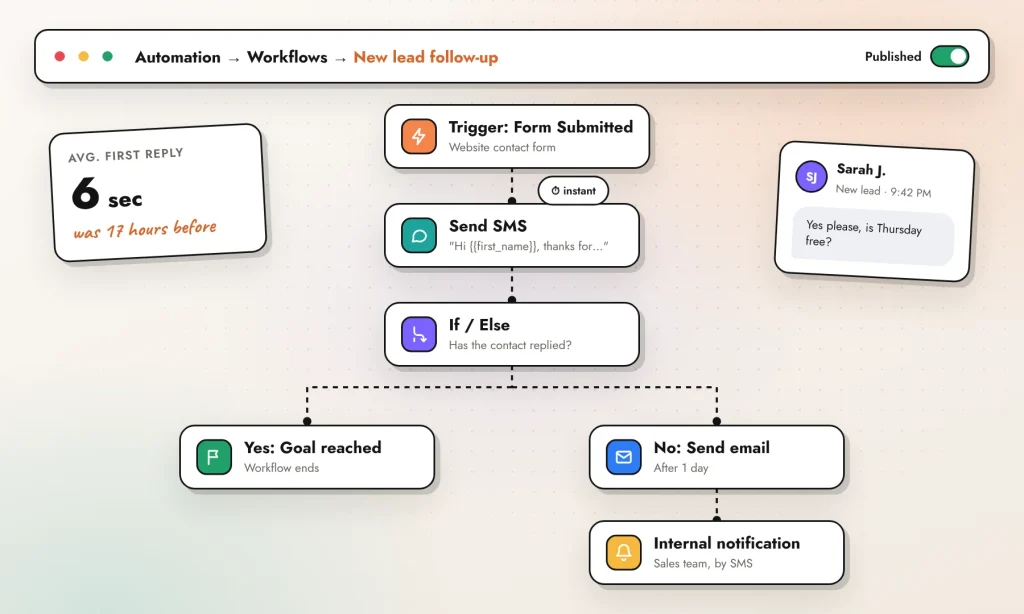1024x614 pixels.
Task: Click the 'was 17 hours before' note
Action: (145, 230)
